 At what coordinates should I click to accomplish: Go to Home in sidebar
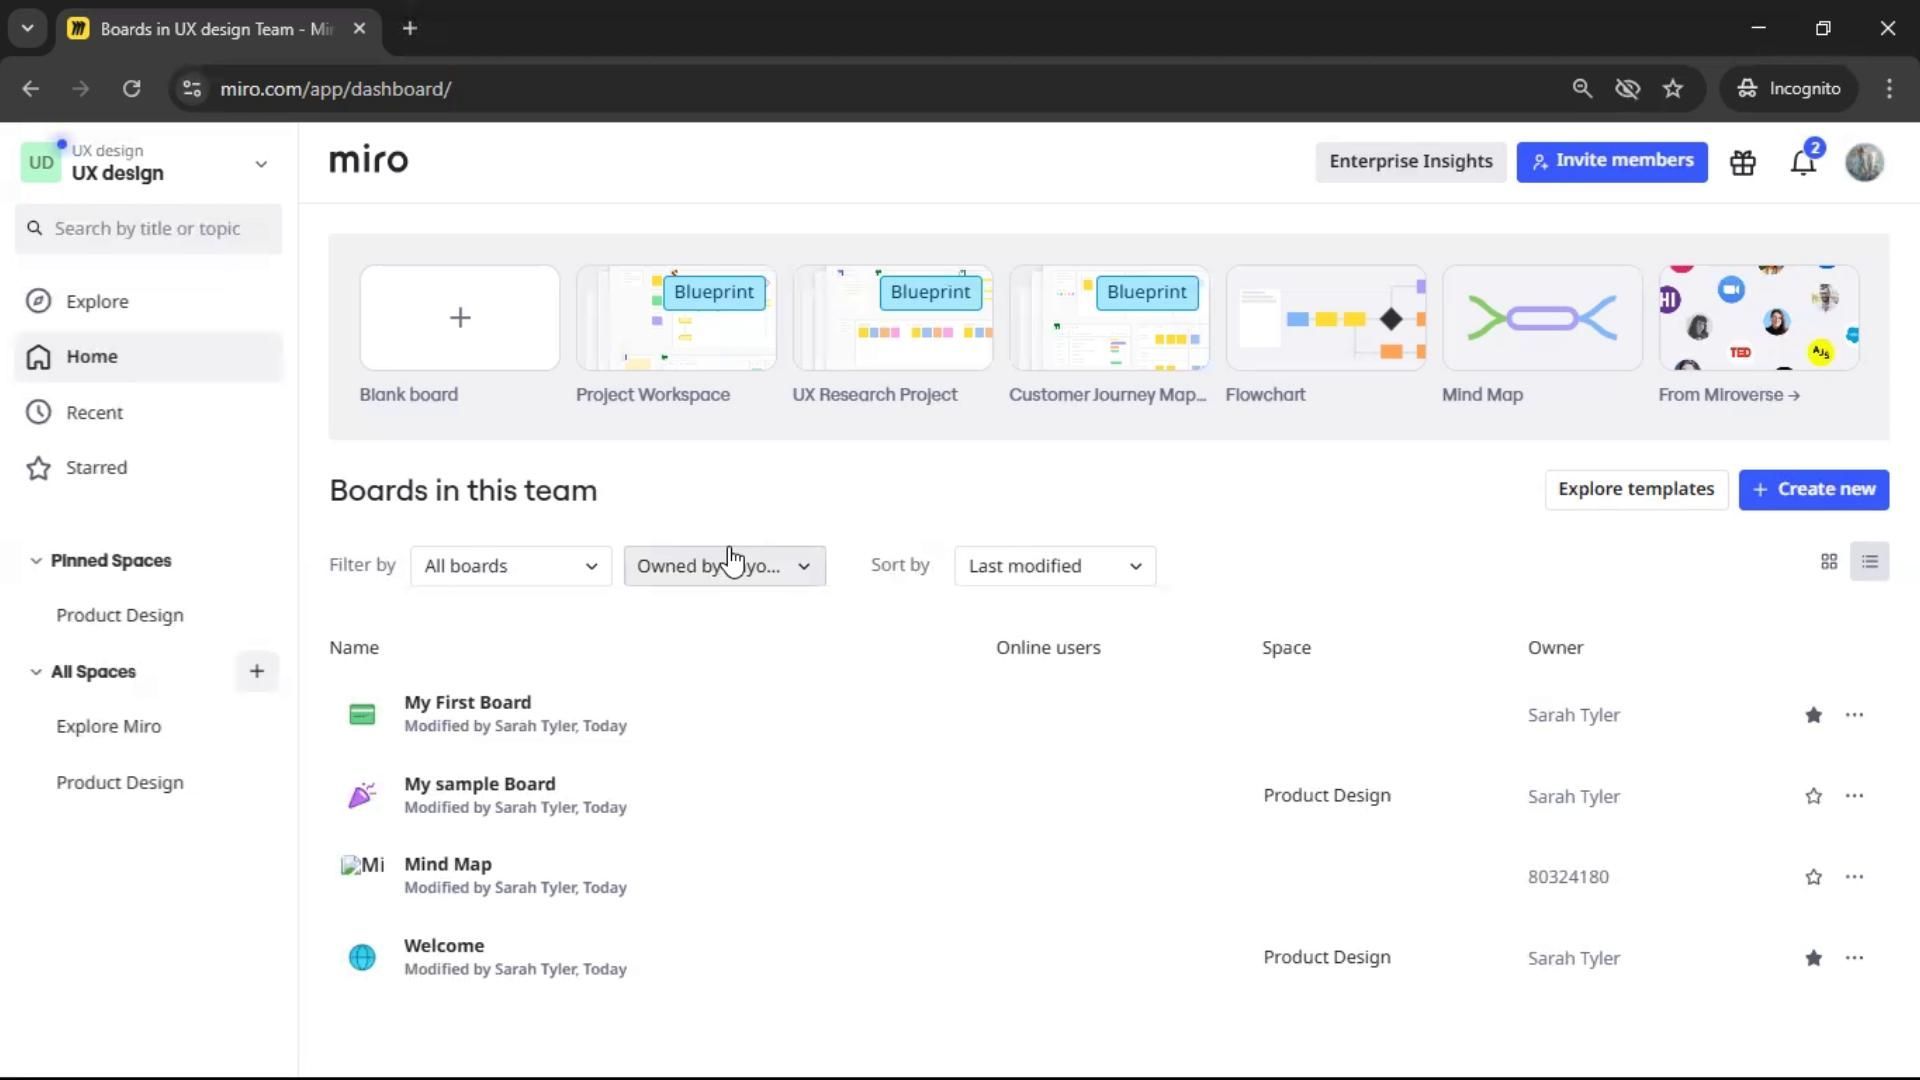[148, 357]
